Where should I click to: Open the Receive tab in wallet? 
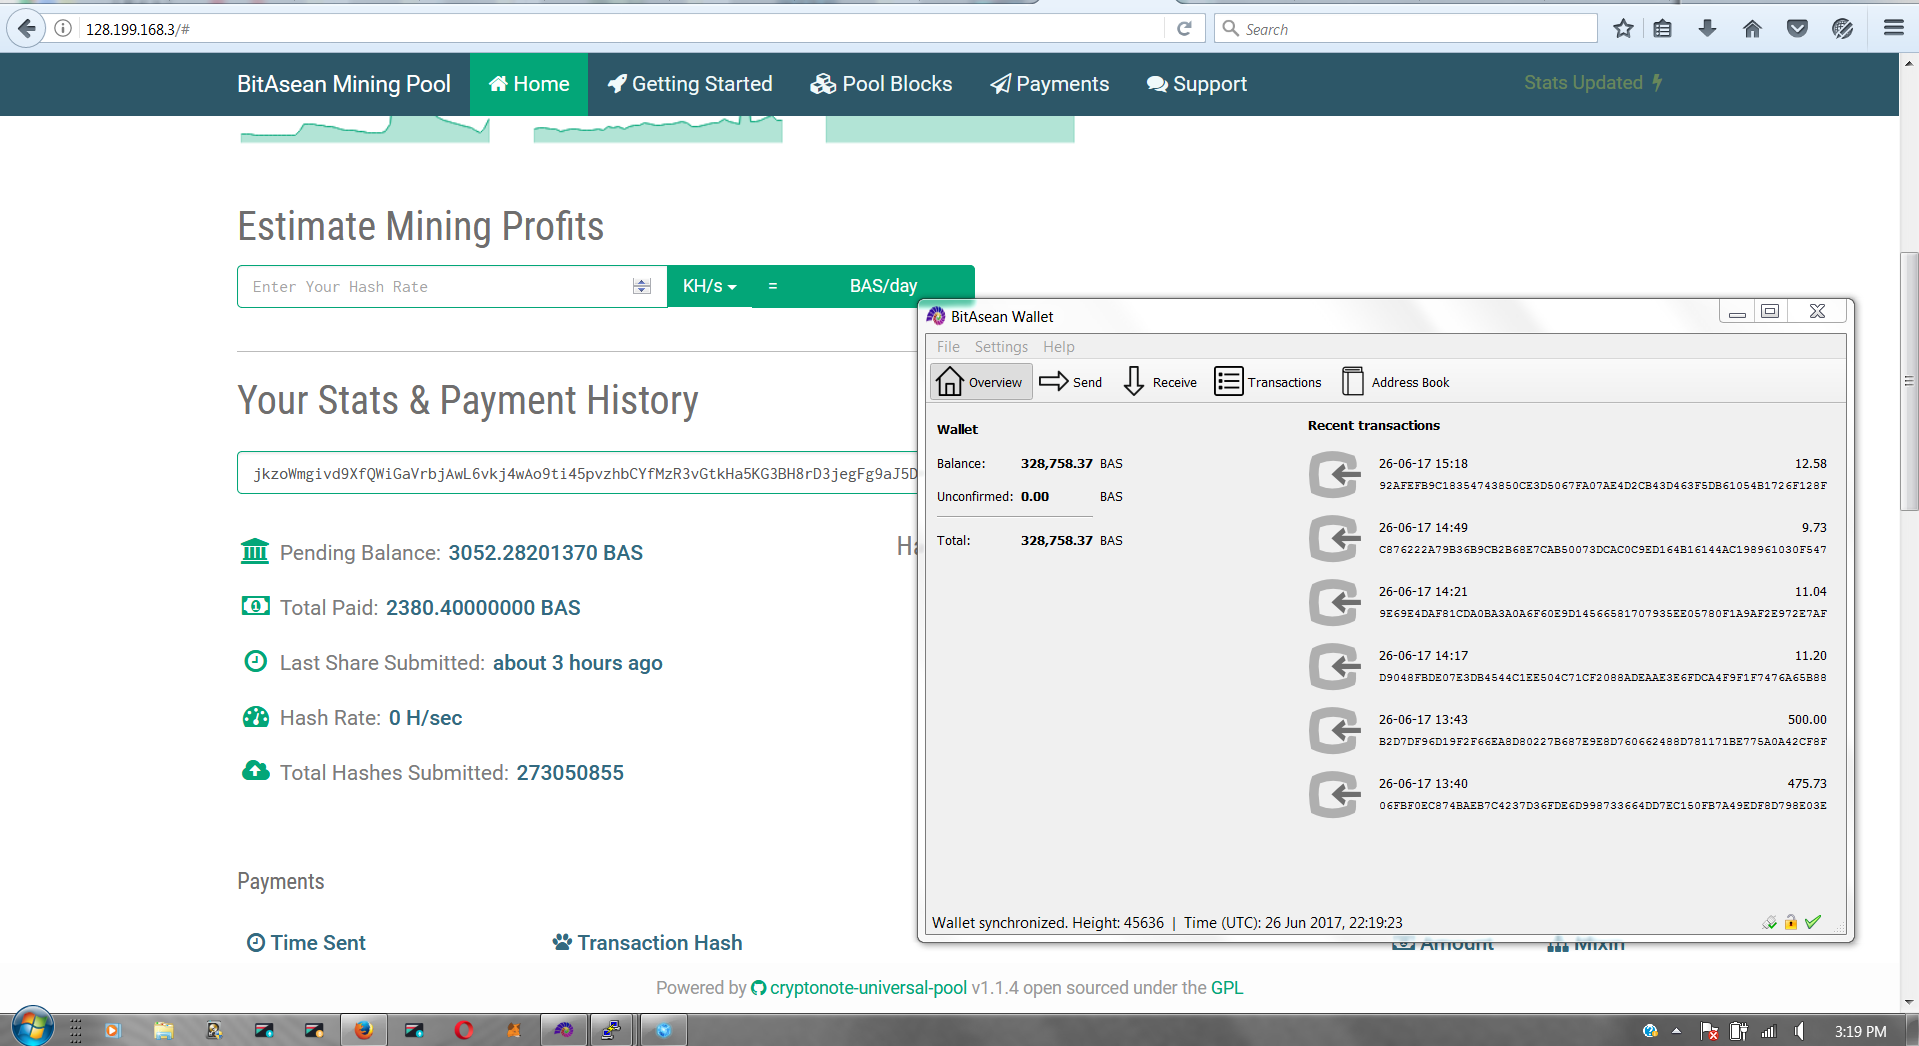coord(1159,382)
